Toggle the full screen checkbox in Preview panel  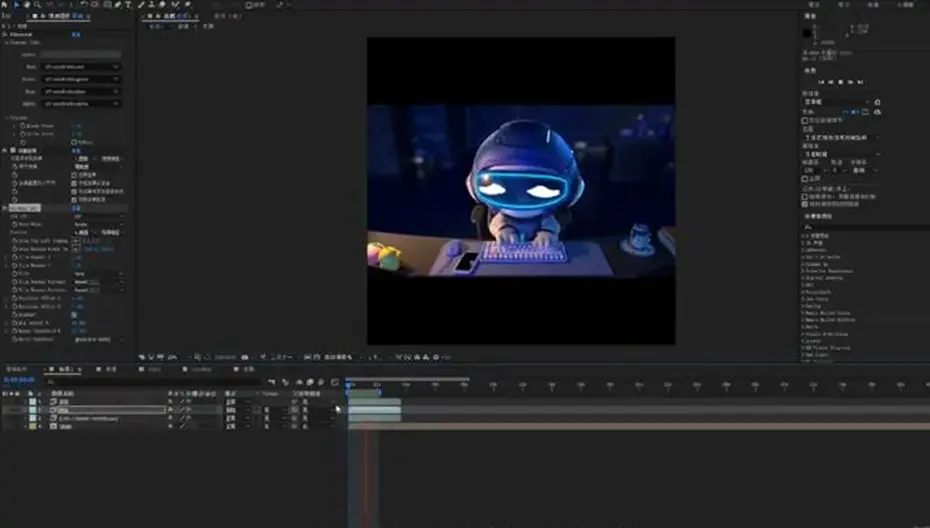[x=805, y=179]
